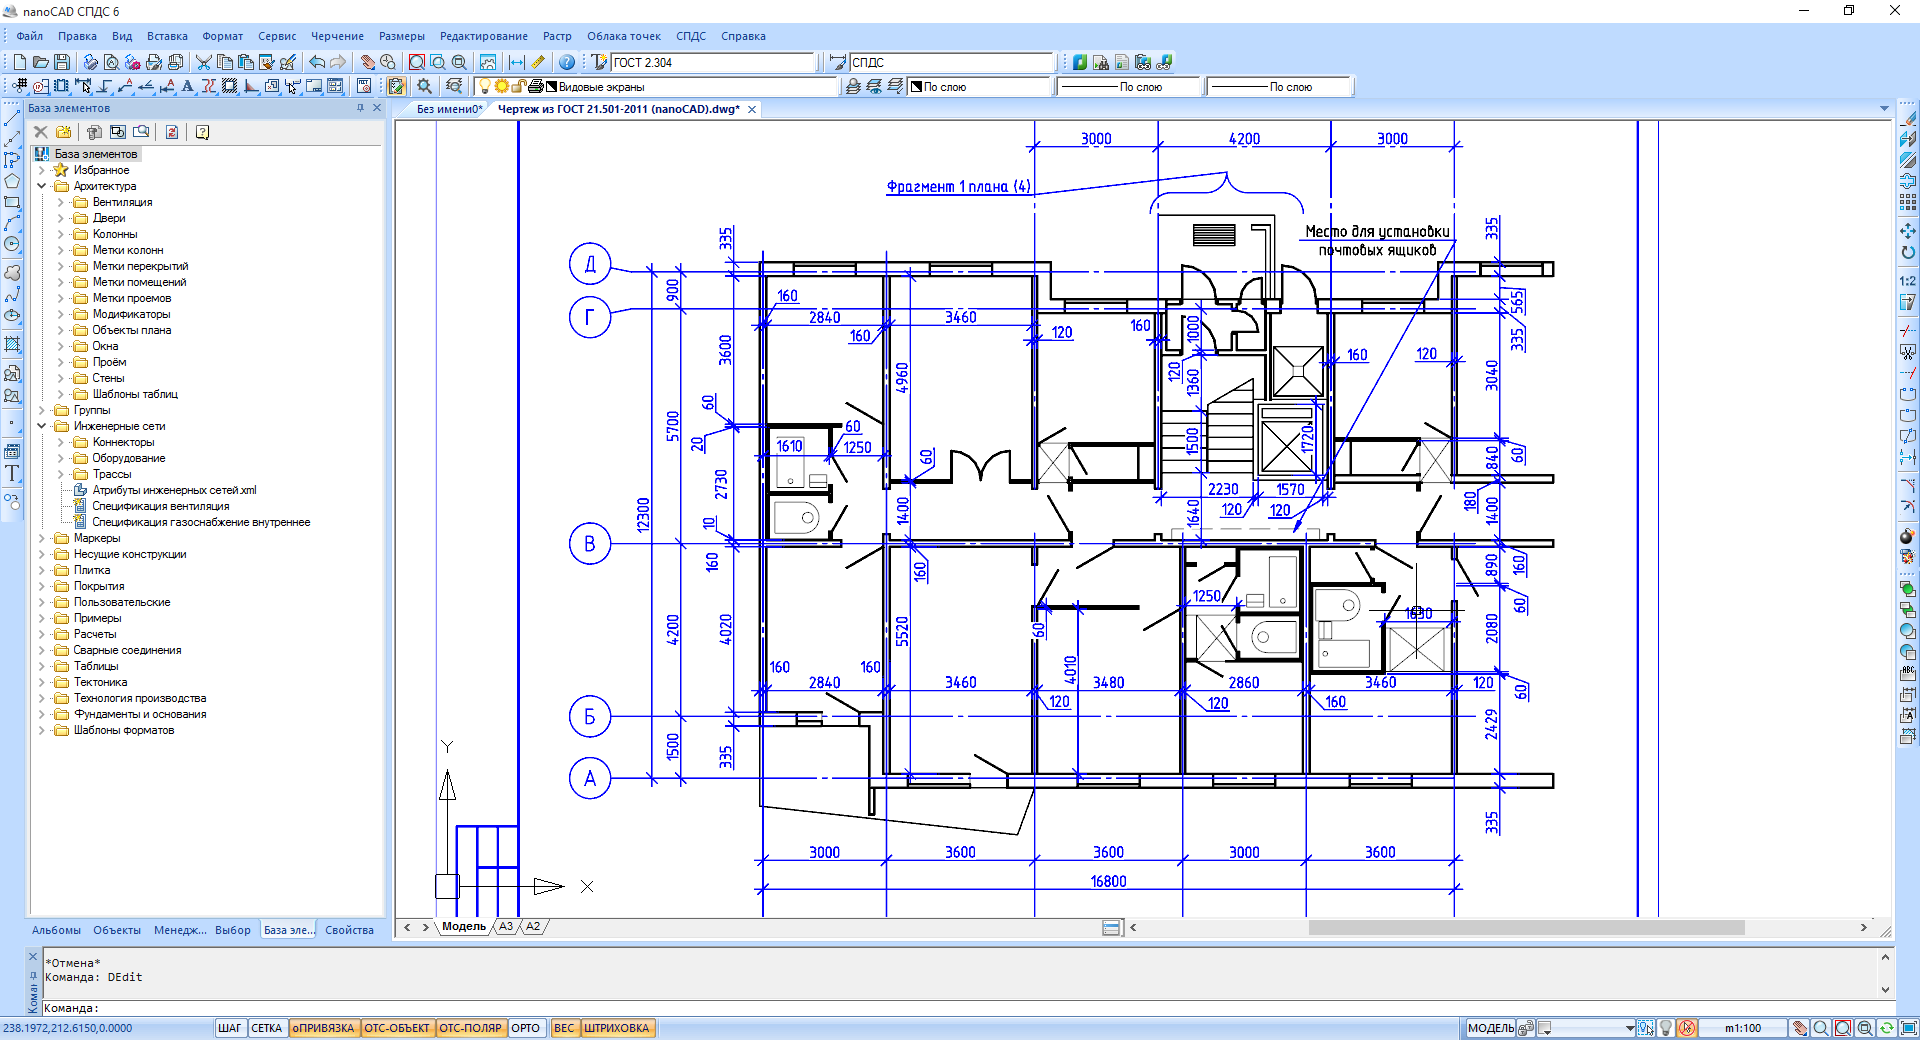Click the line tool in the left toolbar
This screenshot has height=1040, width=1920.
point(12,119)
